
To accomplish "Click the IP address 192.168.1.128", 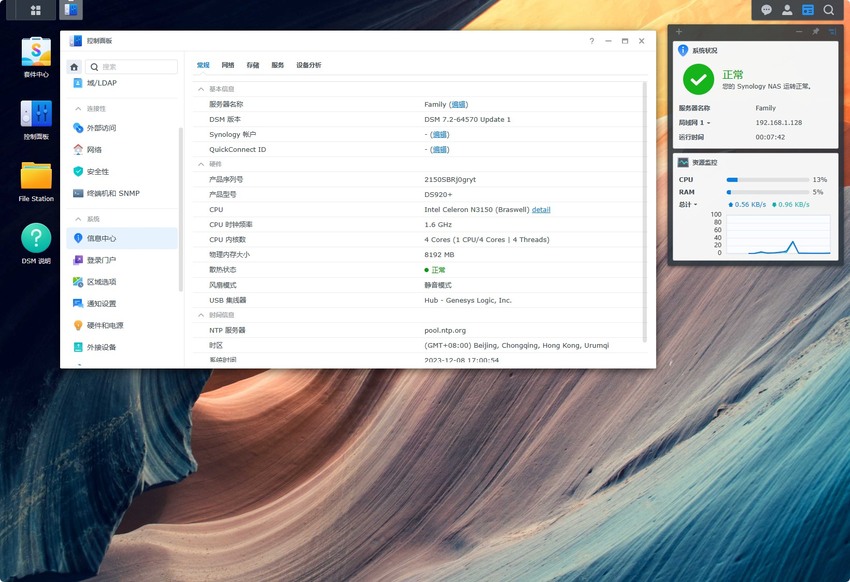I will 778,123.
